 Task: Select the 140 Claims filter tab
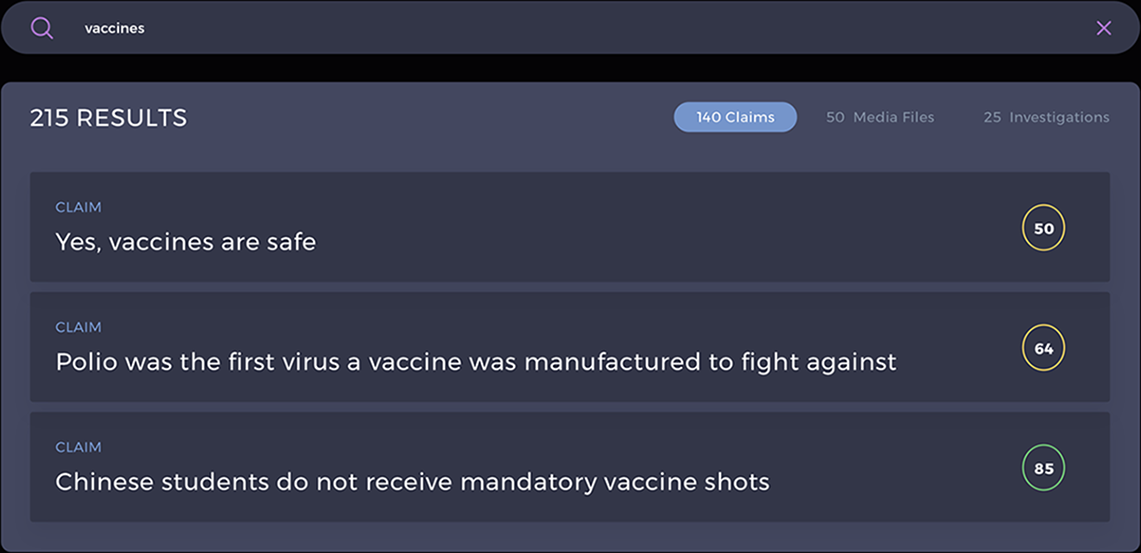pos(735,117)
